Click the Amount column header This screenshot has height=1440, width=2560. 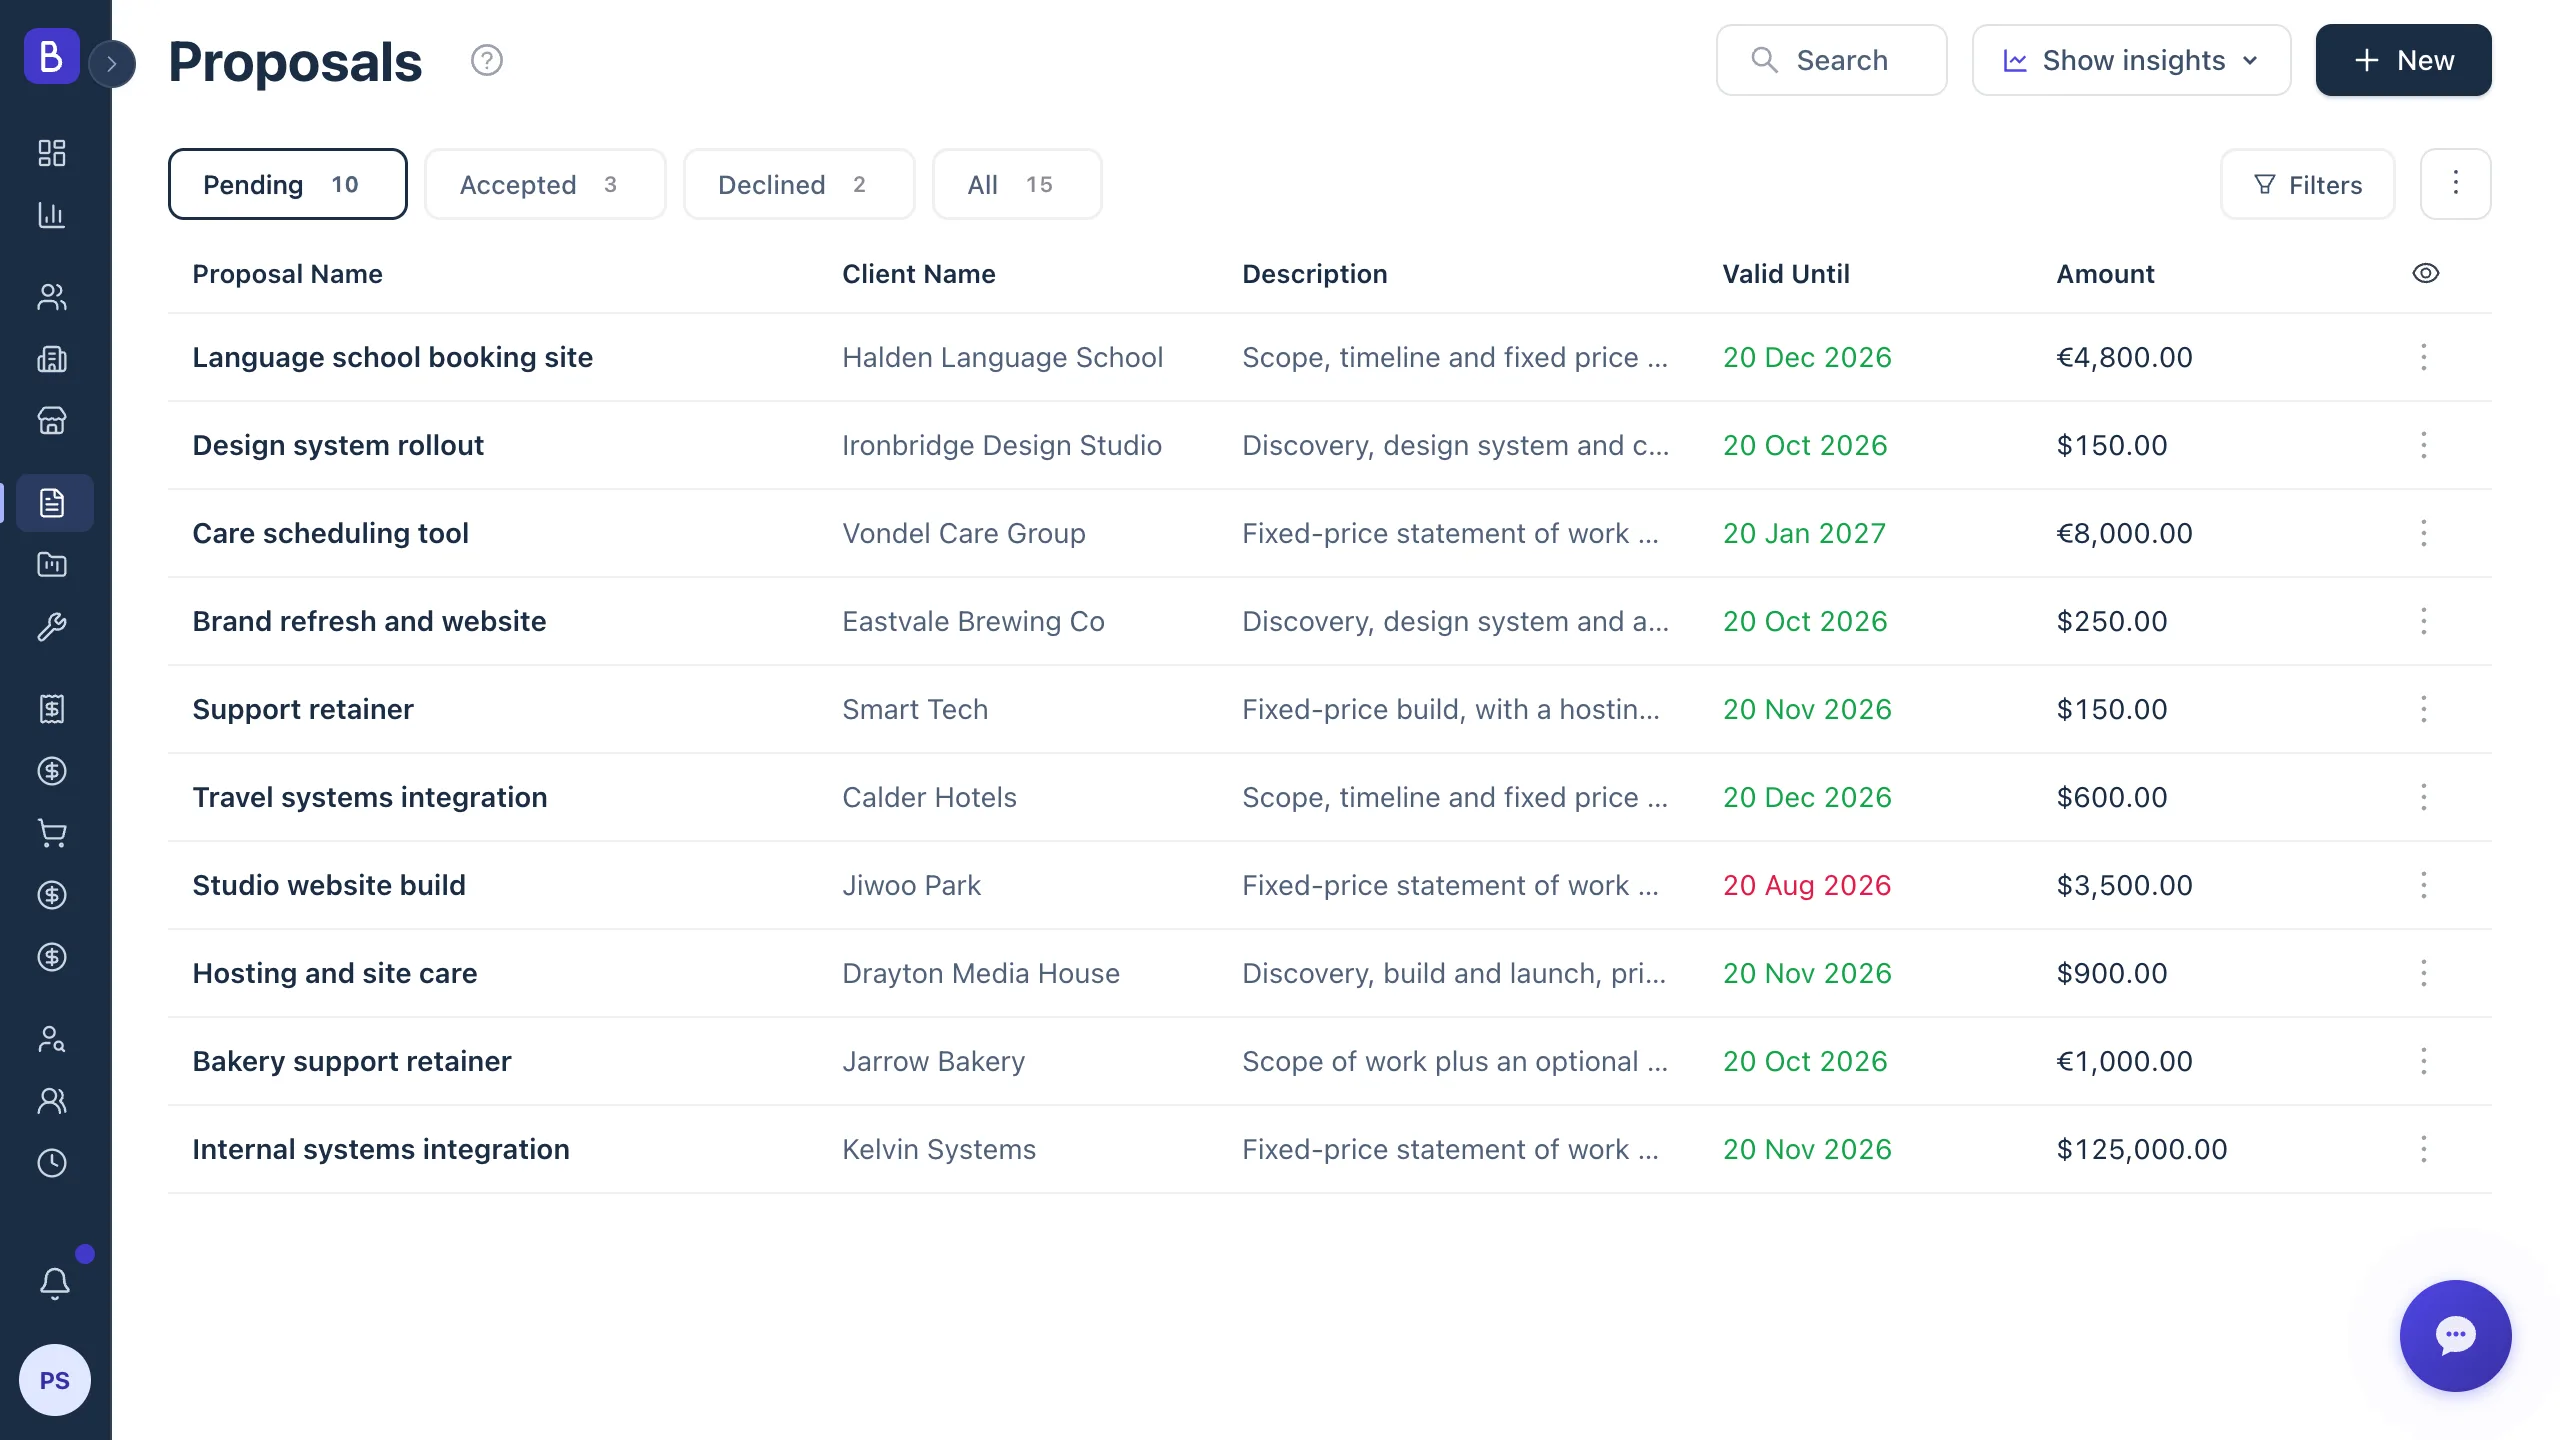(x=2105, y=274)
